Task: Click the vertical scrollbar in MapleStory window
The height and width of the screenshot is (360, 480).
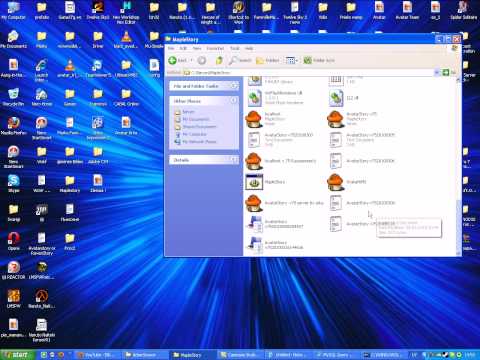Action: 459,166
